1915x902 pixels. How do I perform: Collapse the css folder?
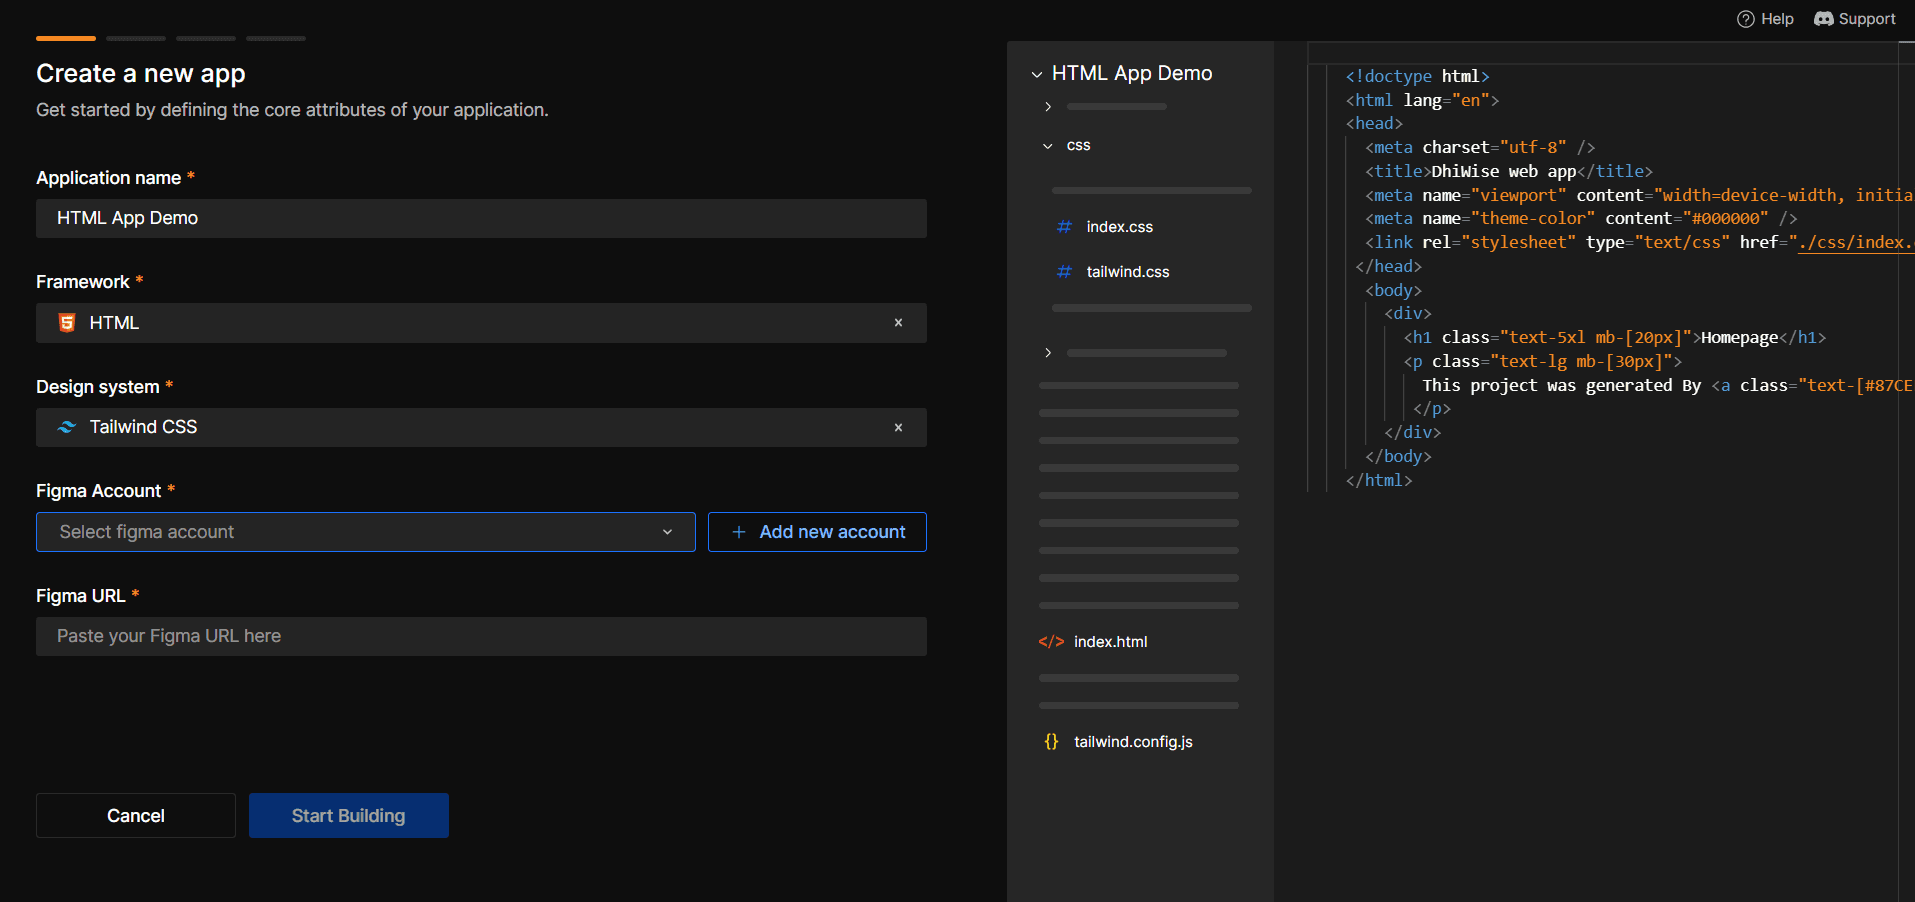click(1048, 146)
